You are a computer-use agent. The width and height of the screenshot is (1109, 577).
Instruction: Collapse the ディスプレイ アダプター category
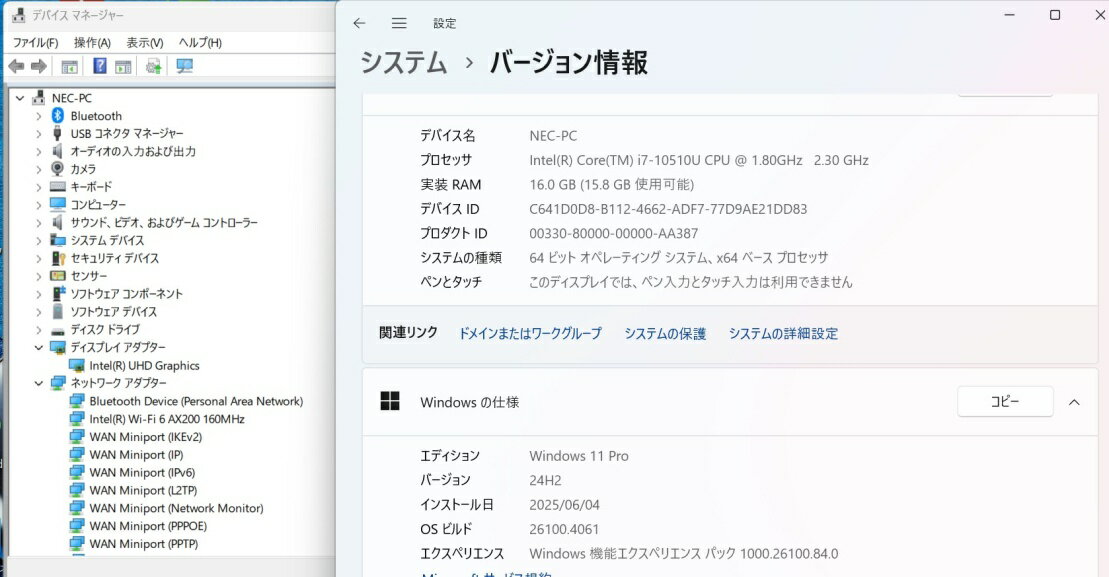point(39,347)
